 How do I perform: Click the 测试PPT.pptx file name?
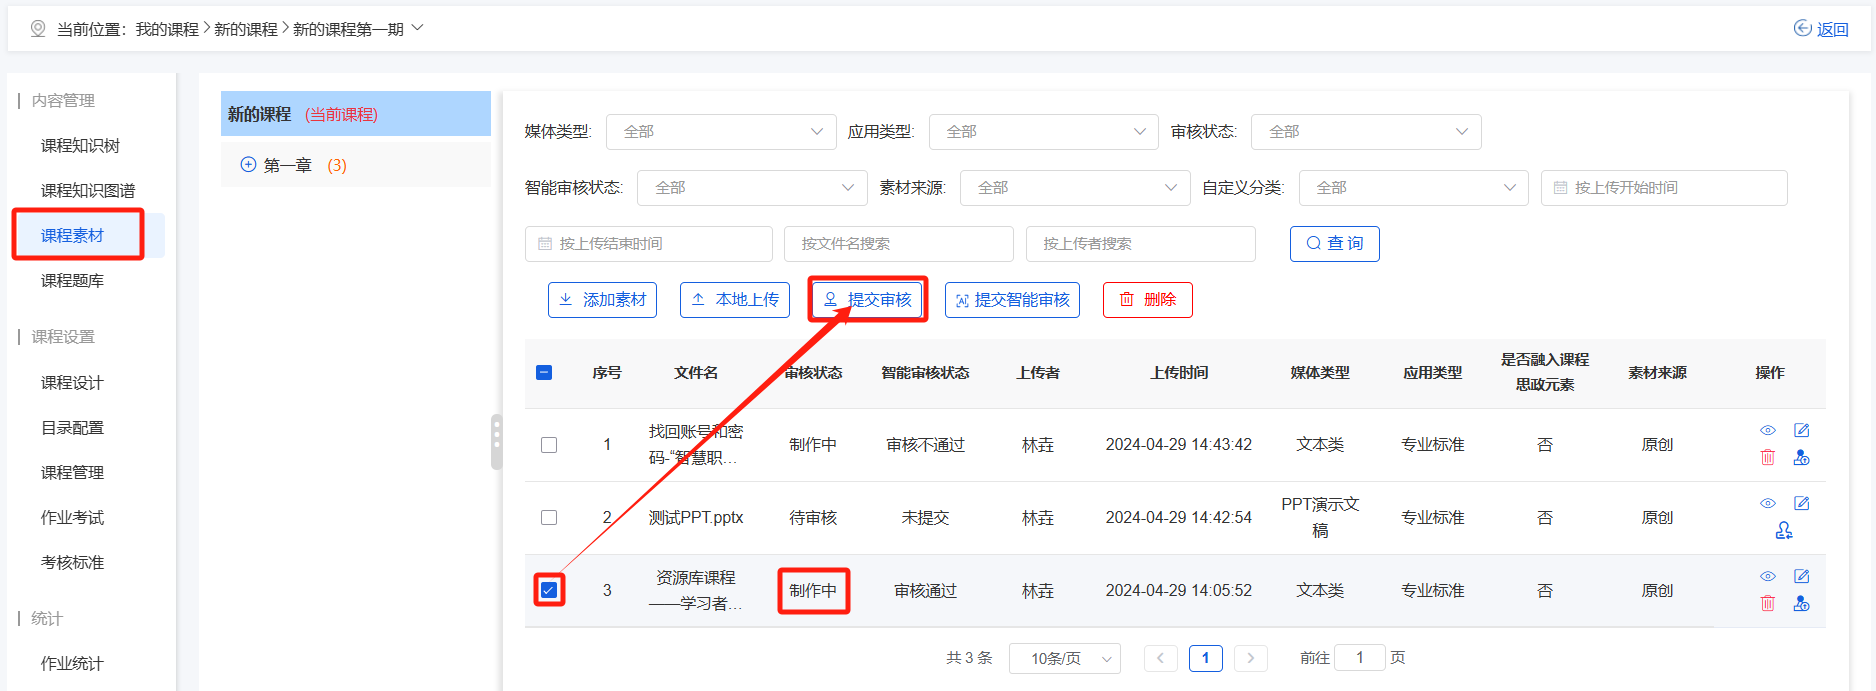click(x=696, y=517)
